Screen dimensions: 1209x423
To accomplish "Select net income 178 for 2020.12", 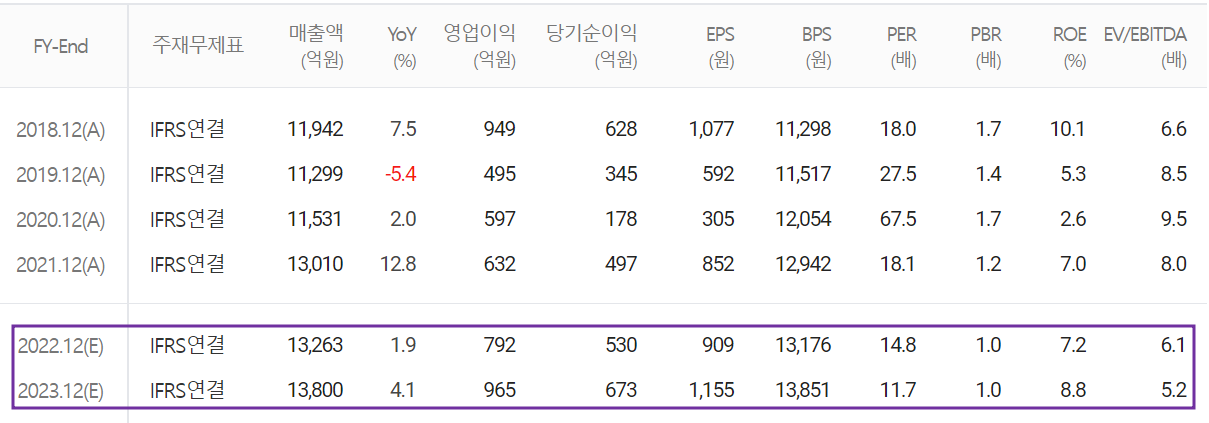I will click(x=620, y=219).
